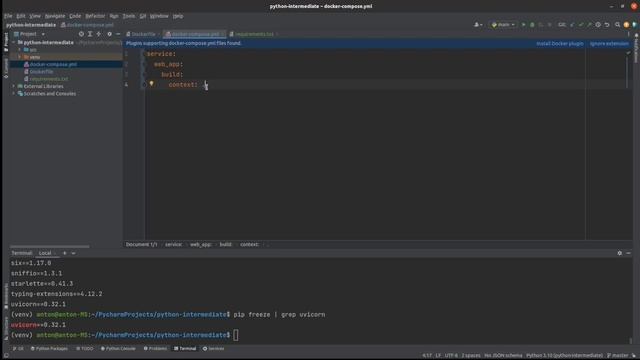640x360 pixels.
Task: Open the Git tool window button
Action: click(18, 349)
